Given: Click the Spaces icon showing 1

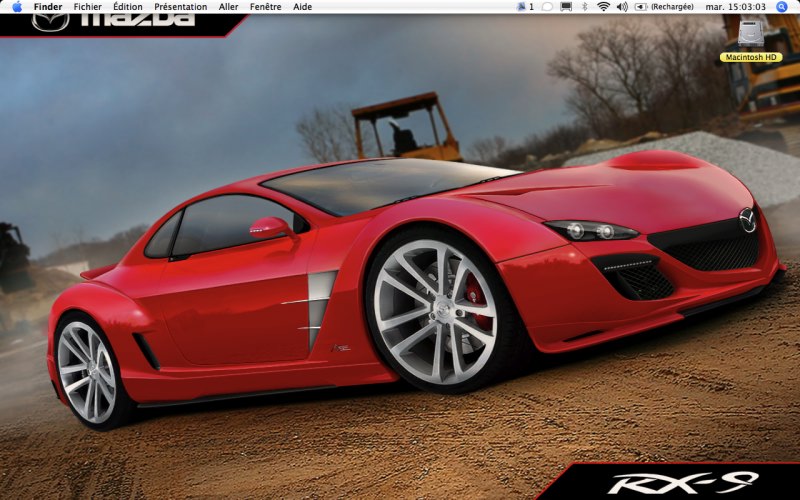Looking at the screenshot, I should click(525, 6).
